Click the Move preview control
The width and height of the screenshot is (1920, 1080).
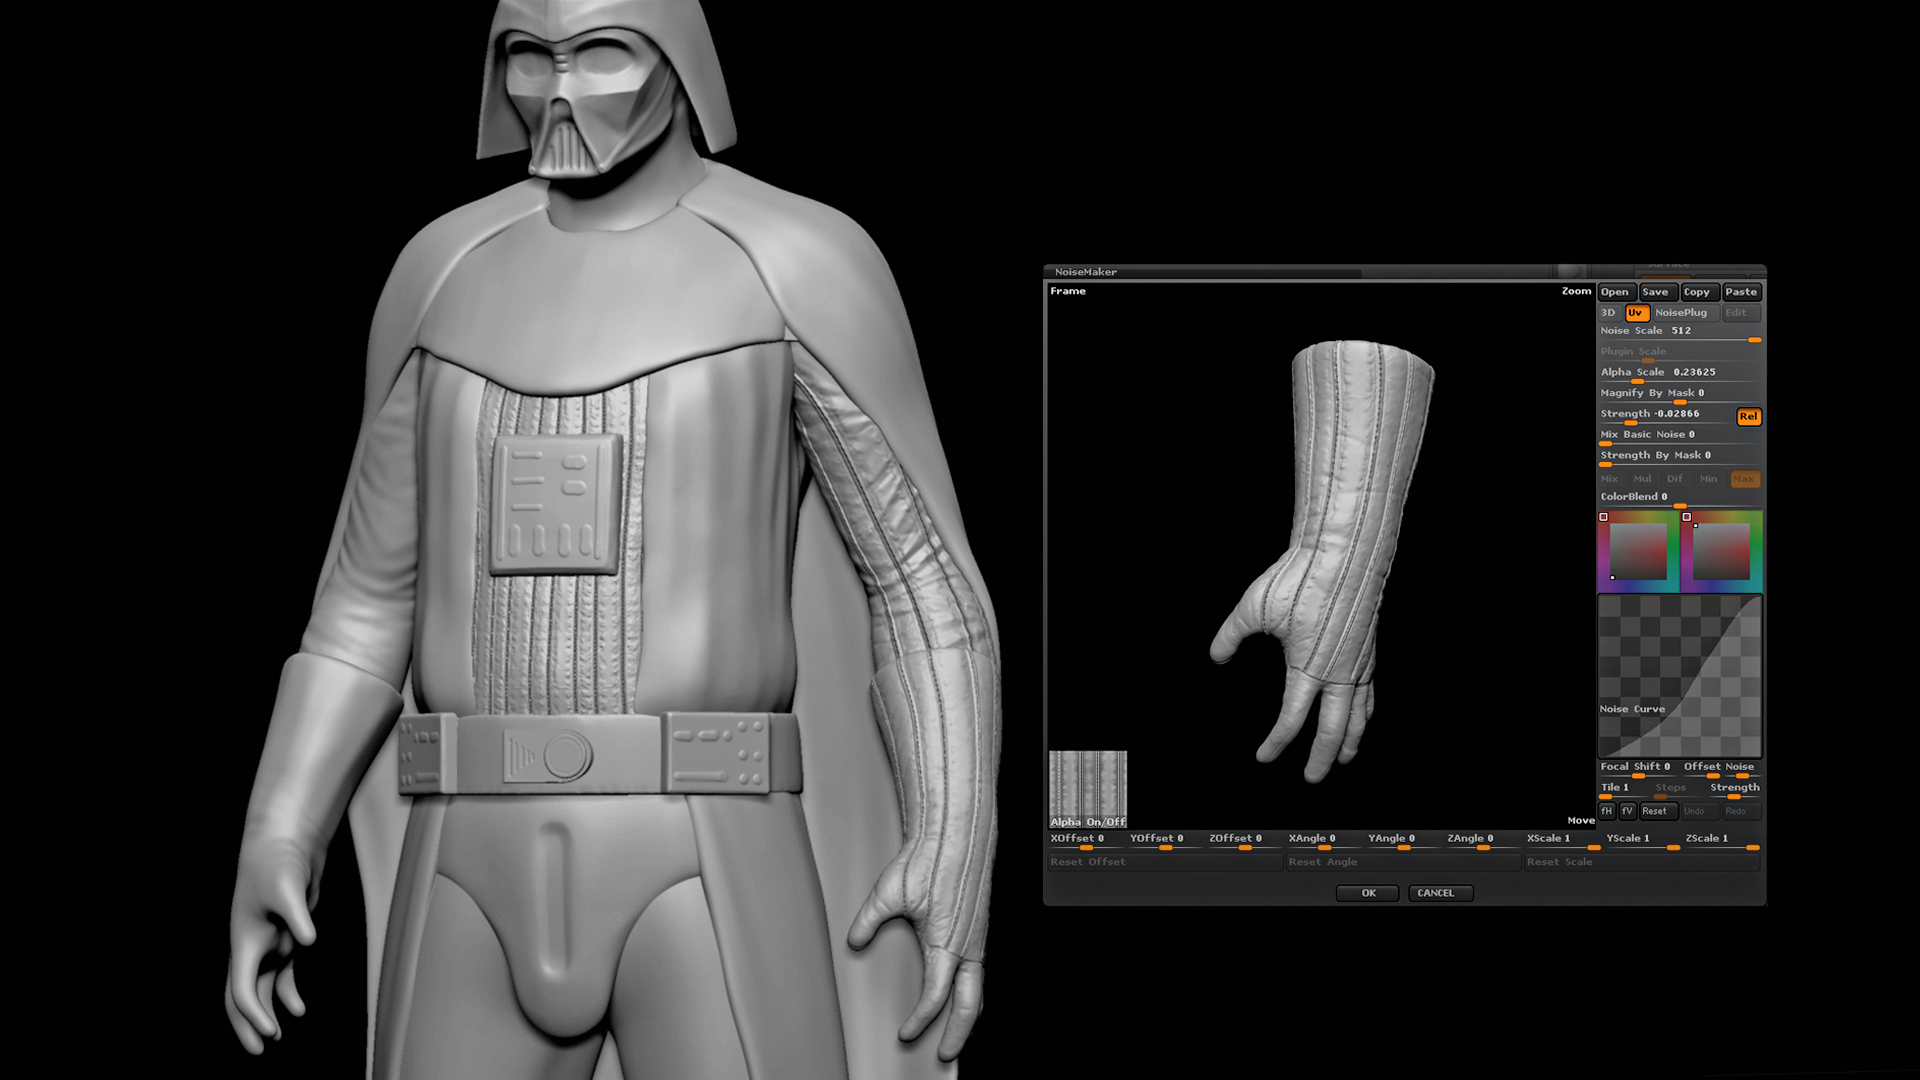click(1581, 820)
